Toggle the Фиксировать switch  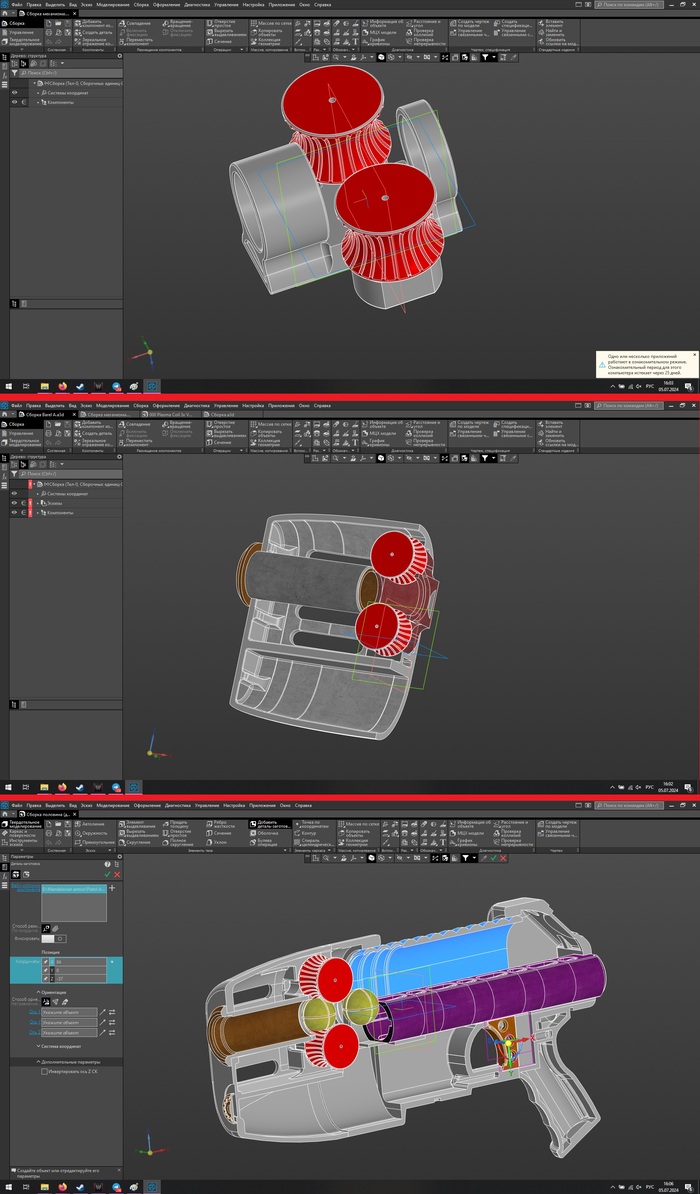54,939
